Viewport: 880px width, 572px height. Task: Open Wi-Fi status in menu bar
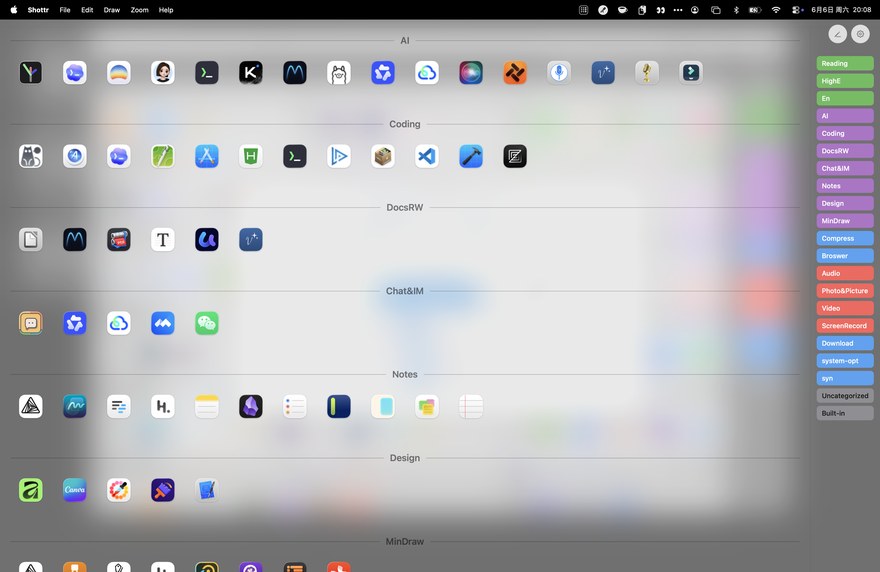[x=776, y=10]
